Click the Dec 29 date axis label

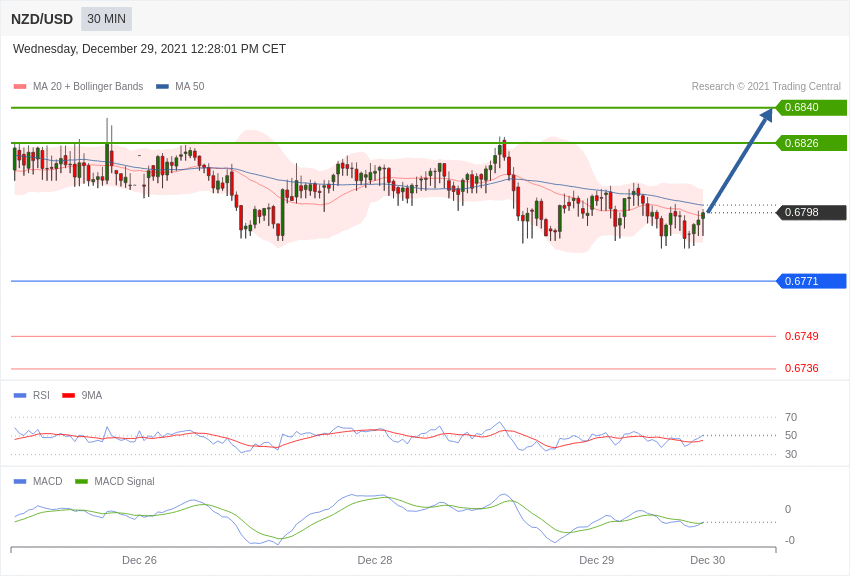[596, 560]
